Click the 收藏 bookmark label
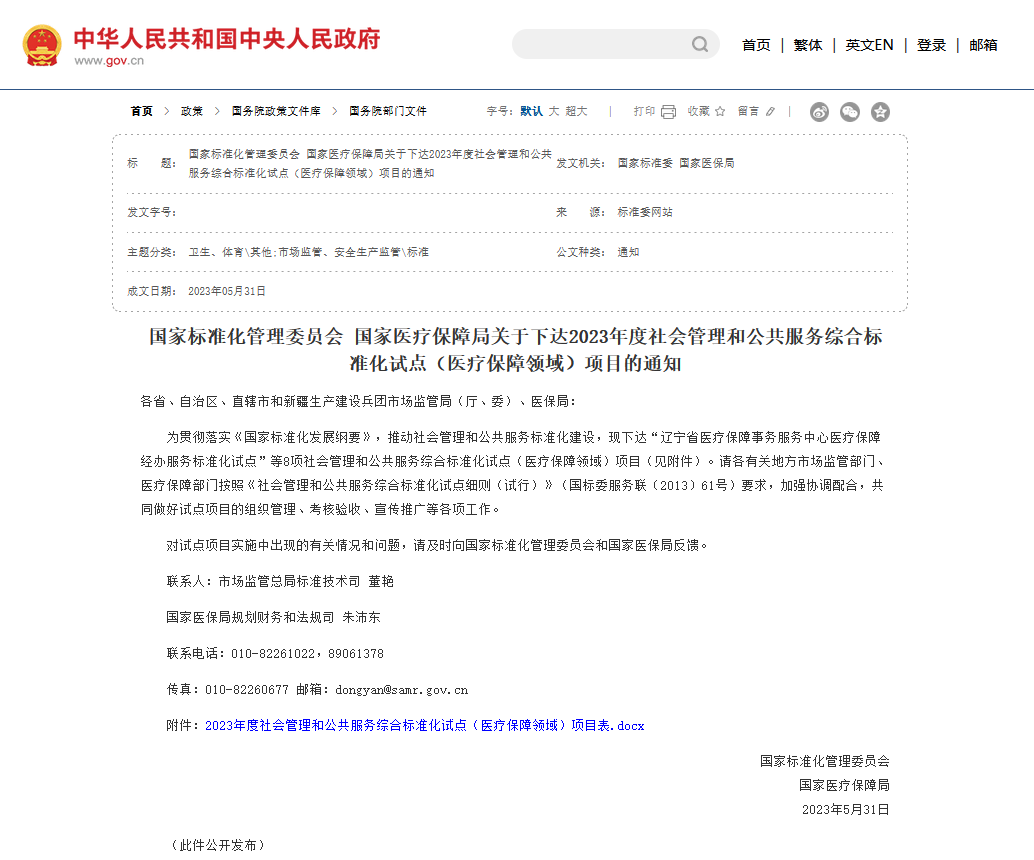Image resolution: width=1034 pixels, height=860 pixels. [x=698, y=111]
